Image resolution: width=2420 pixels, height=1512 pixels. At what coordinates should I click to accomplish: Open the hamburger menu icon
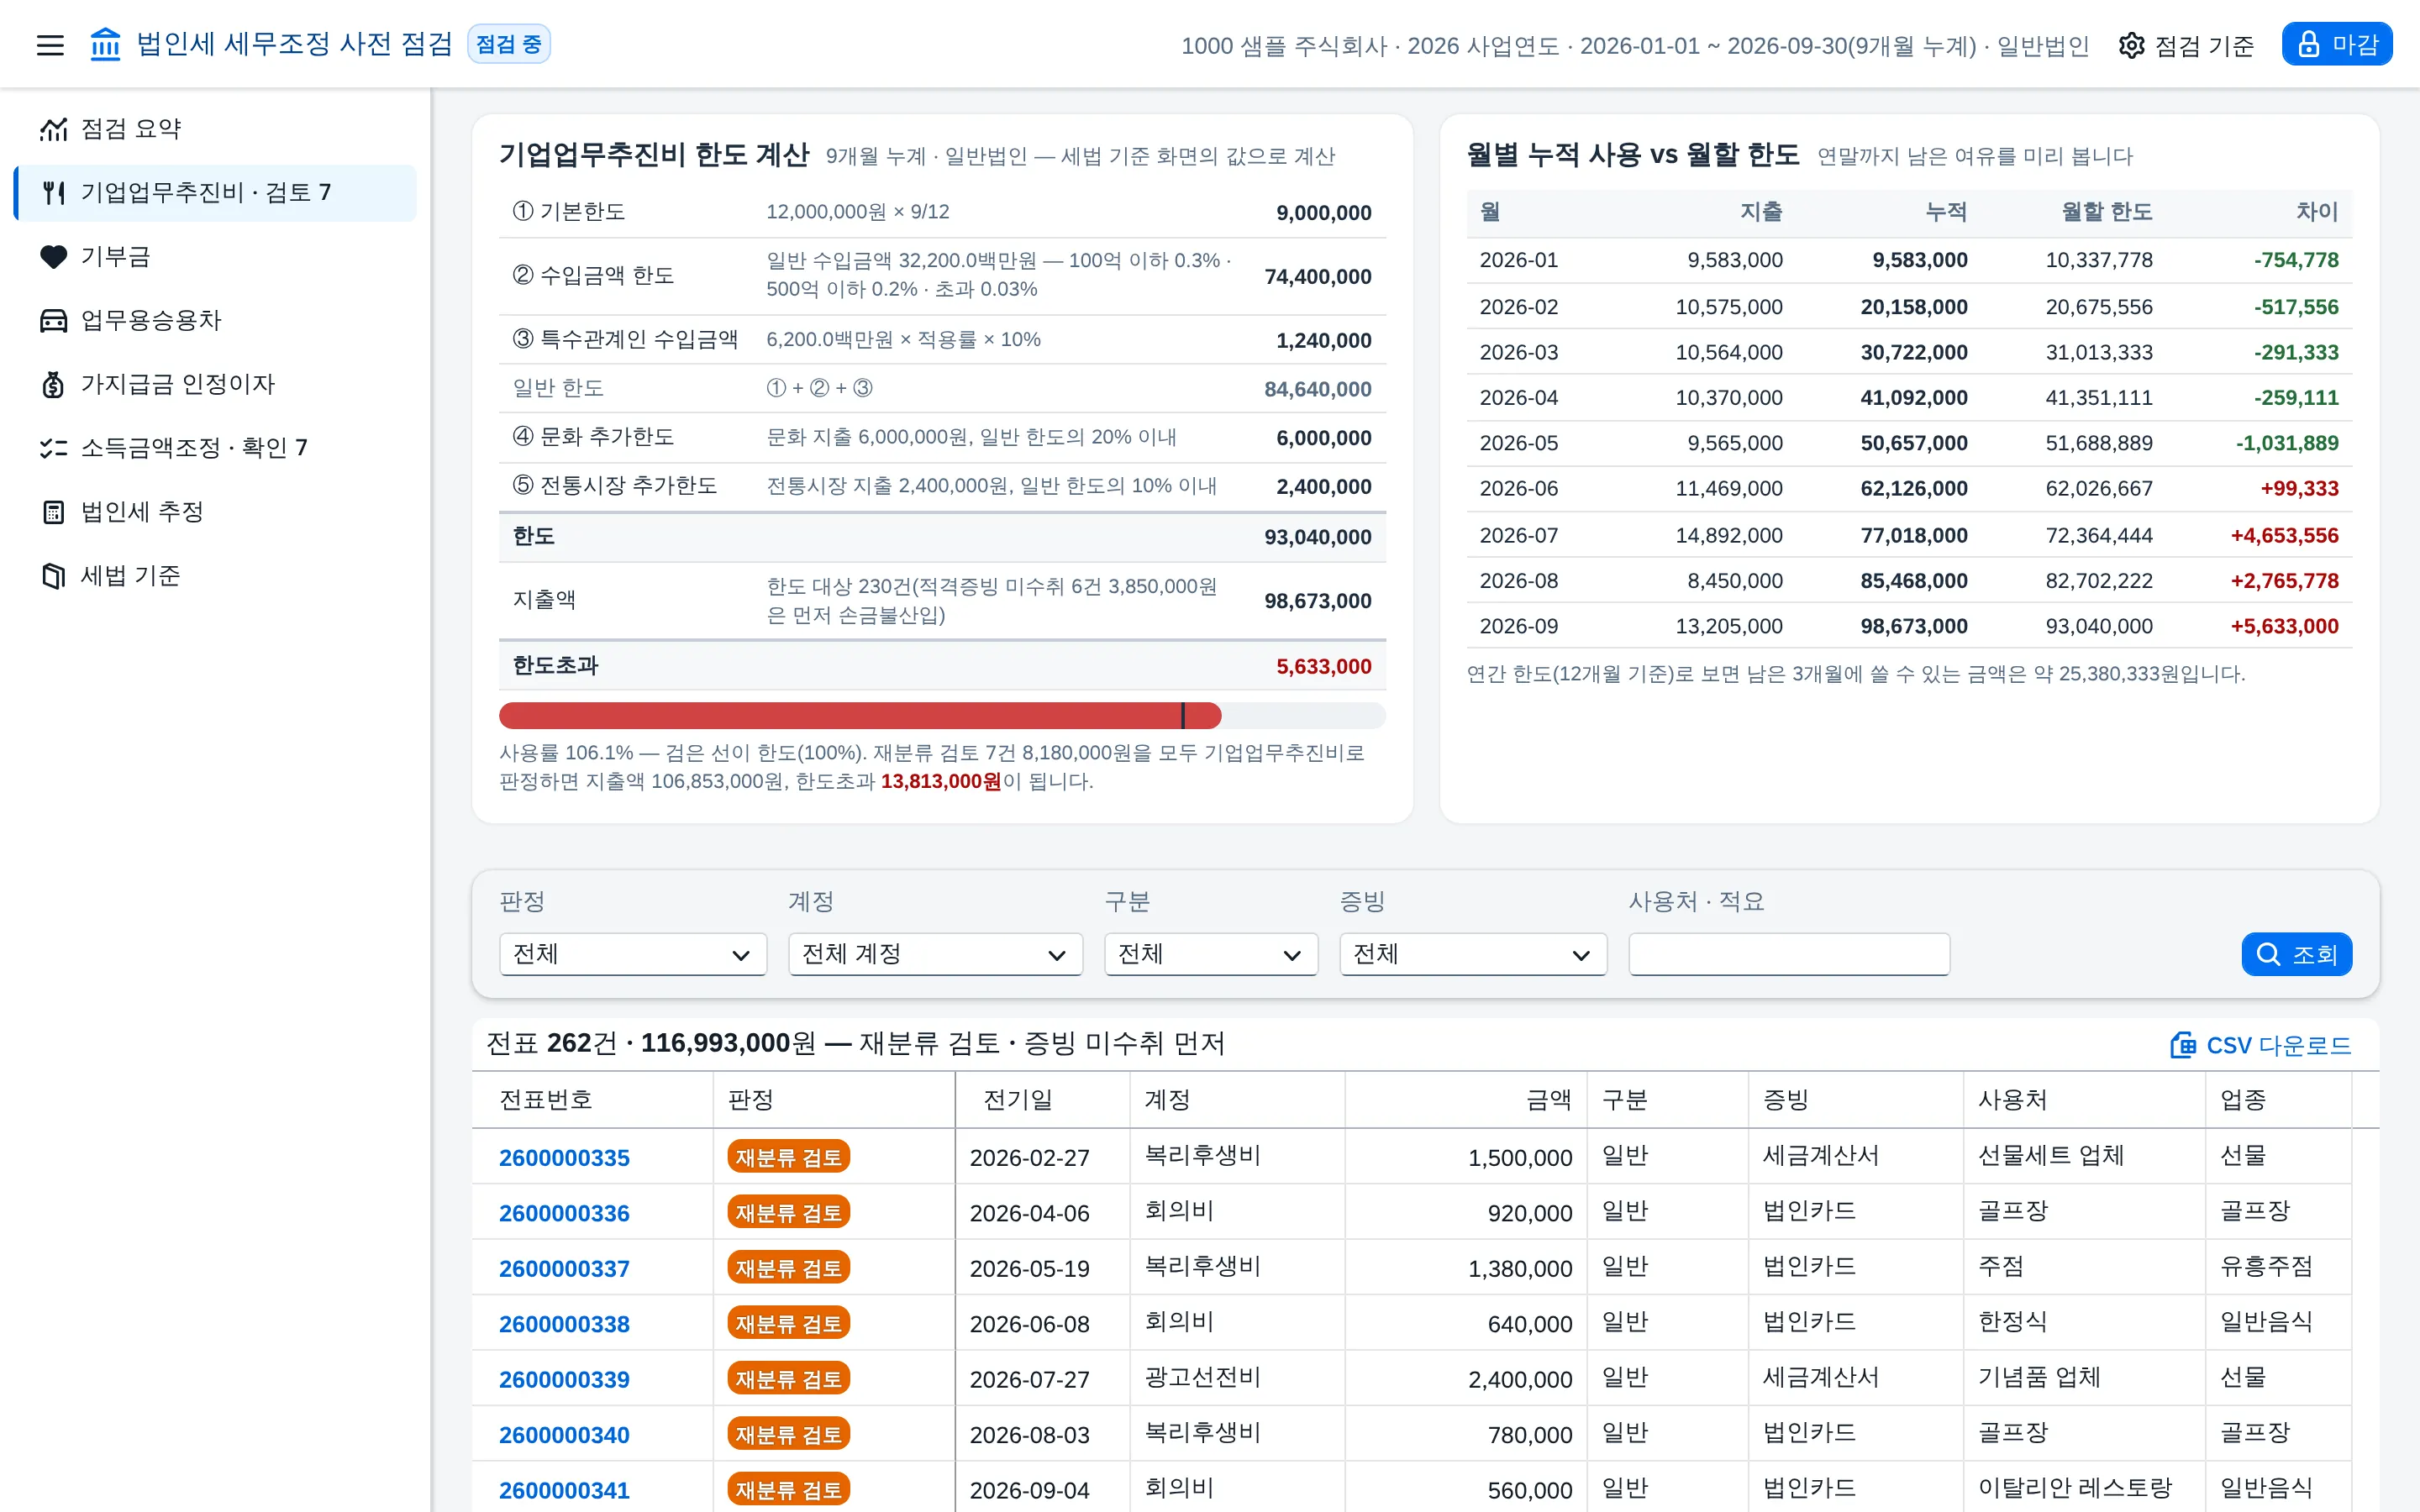(x=50, y=45)
